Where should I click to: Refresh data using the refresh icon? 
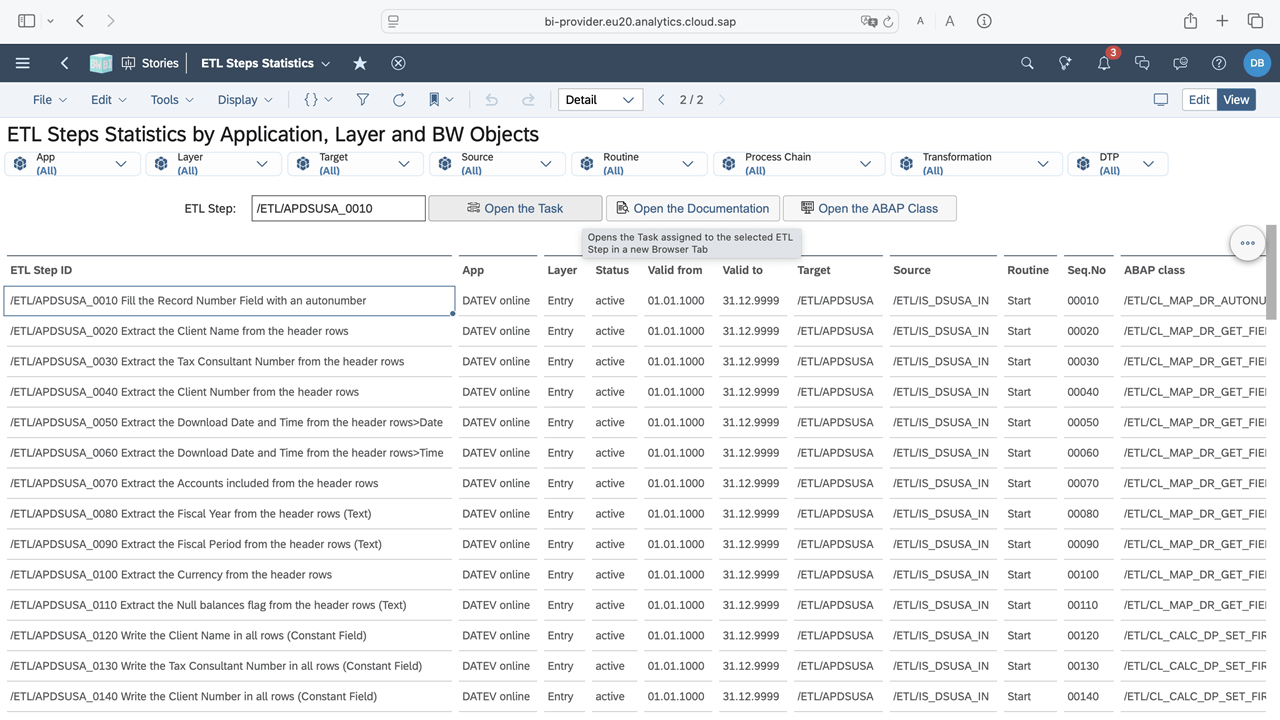[x=399, y=100]
